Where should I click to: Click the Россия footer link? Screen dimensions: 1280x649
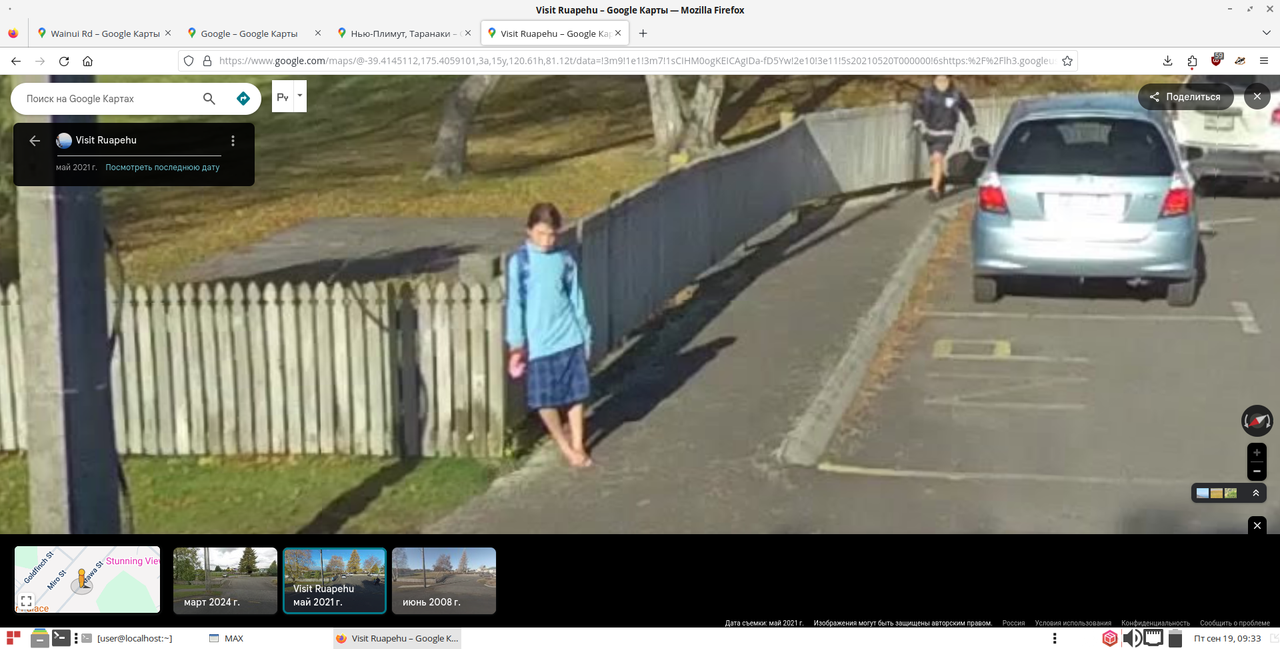pyautogui.click(x=1014, y=623)
